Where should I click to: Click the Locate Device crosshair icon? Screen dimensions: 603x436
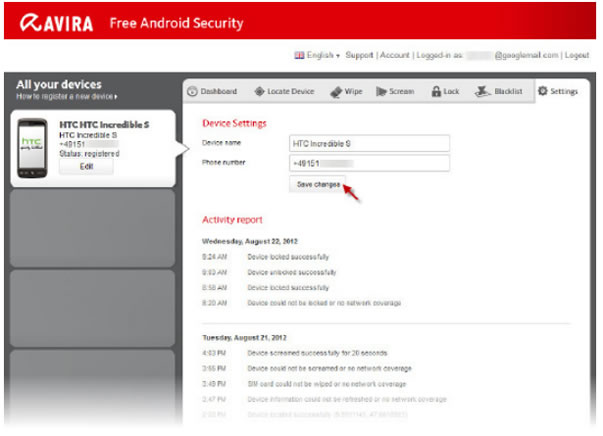pos(260,92)
